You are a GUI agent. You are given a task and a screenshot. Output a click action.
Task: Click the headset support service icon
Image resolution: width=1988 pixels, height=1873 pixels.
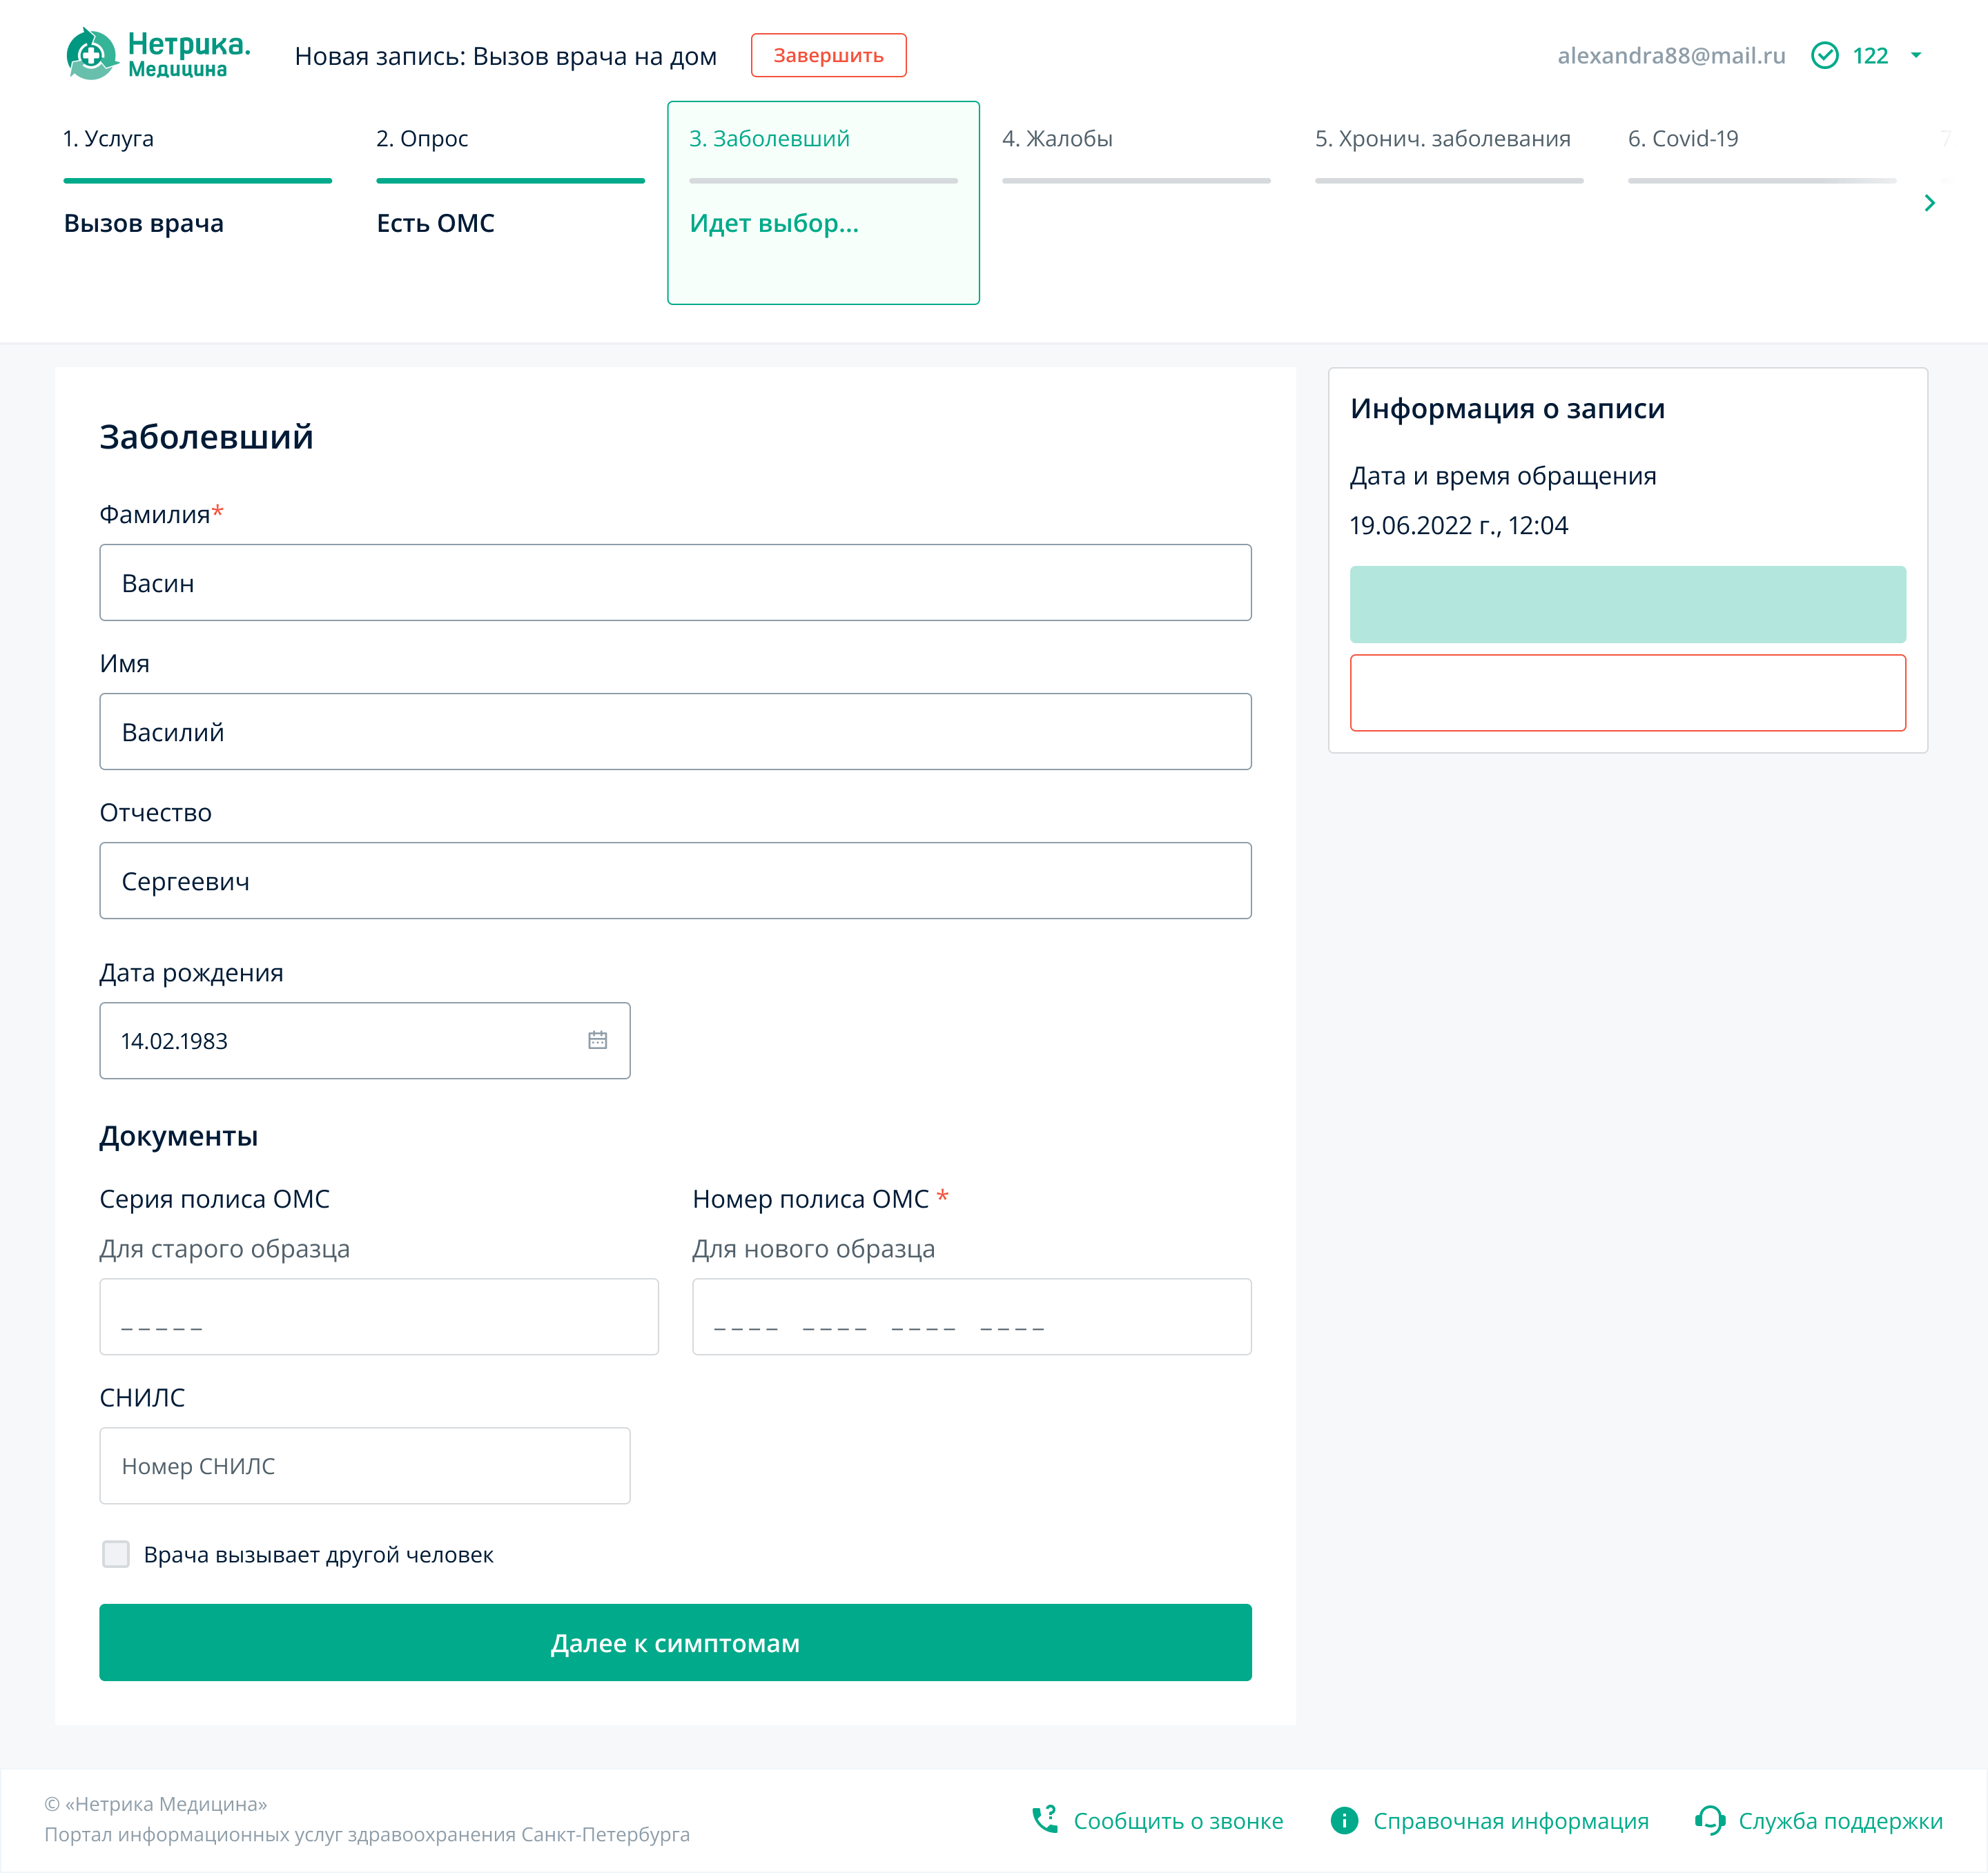pos(1710,1820)
